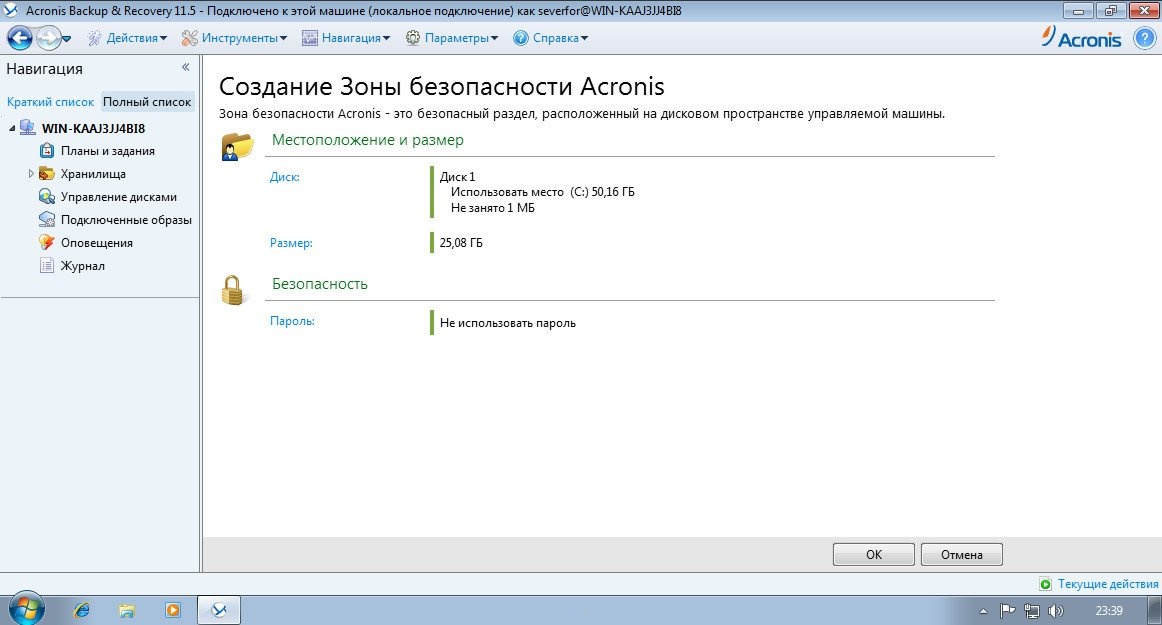Collapse the WIN-KAAJ3JJ4BI8 tree node
The width and height of the screenshot is (1162, 625).
click(x=12, y=128)
